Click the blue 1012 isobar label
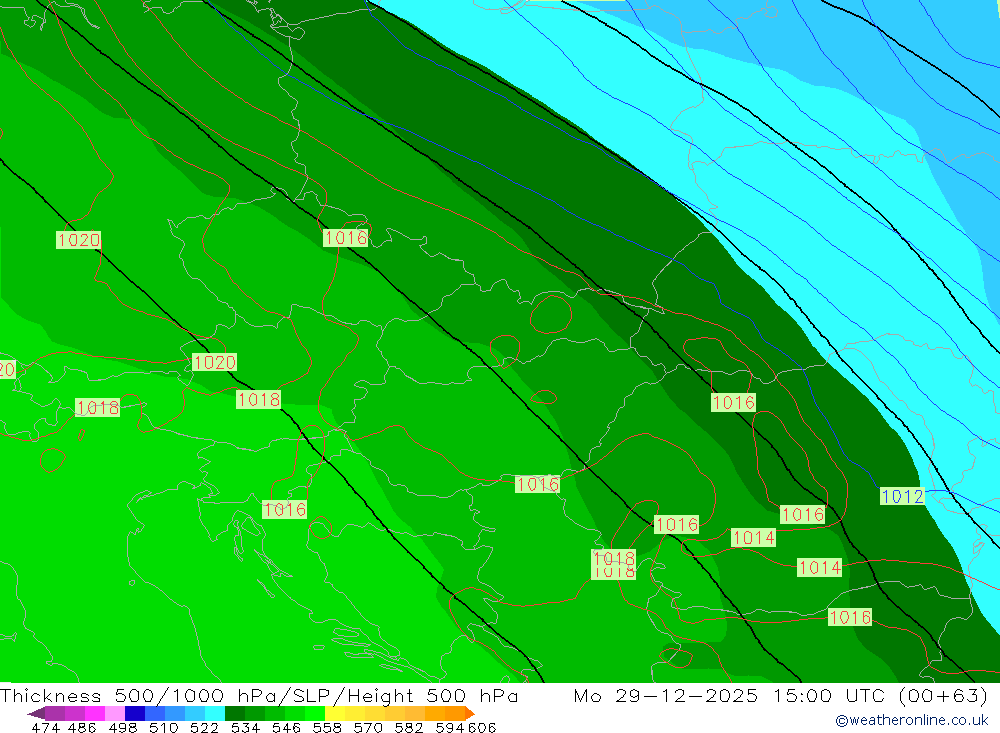 click(x=902, y=496)
